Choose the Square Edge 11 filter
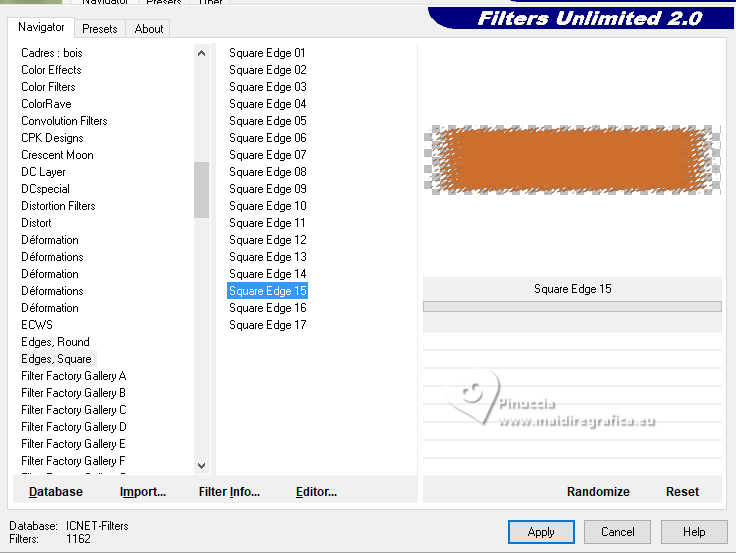Image resolution: width=736 pixels, height=553 pixels. pos(267,223)
